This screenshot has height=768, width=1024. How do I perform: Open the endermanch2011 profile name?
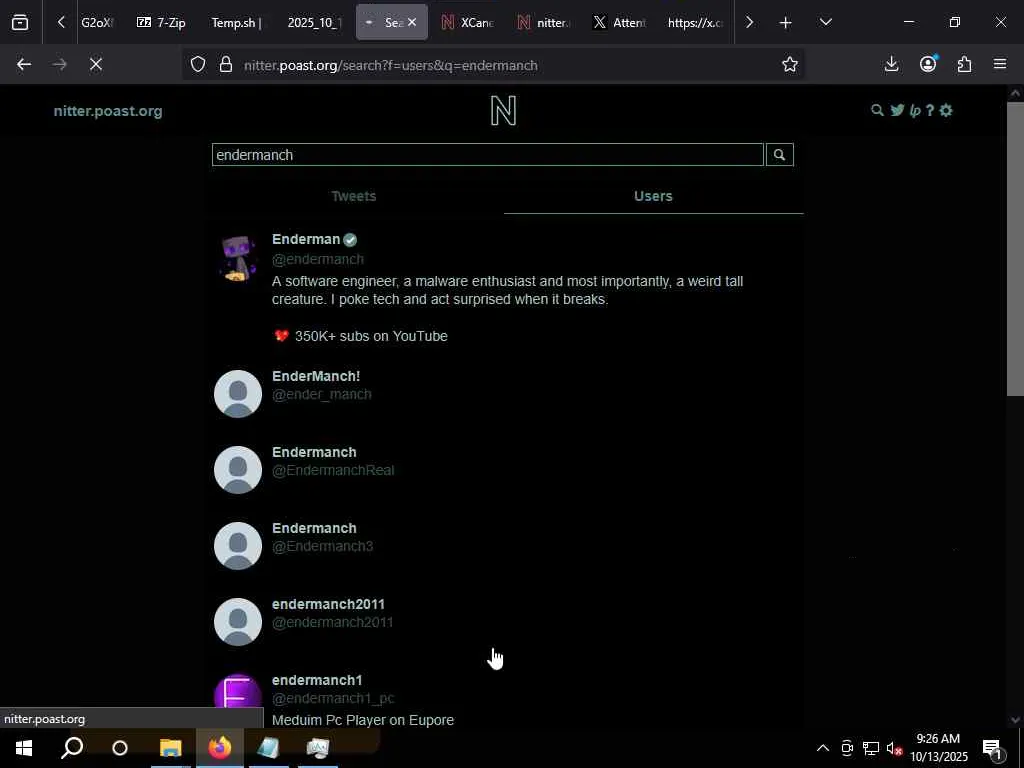[328, 604]
